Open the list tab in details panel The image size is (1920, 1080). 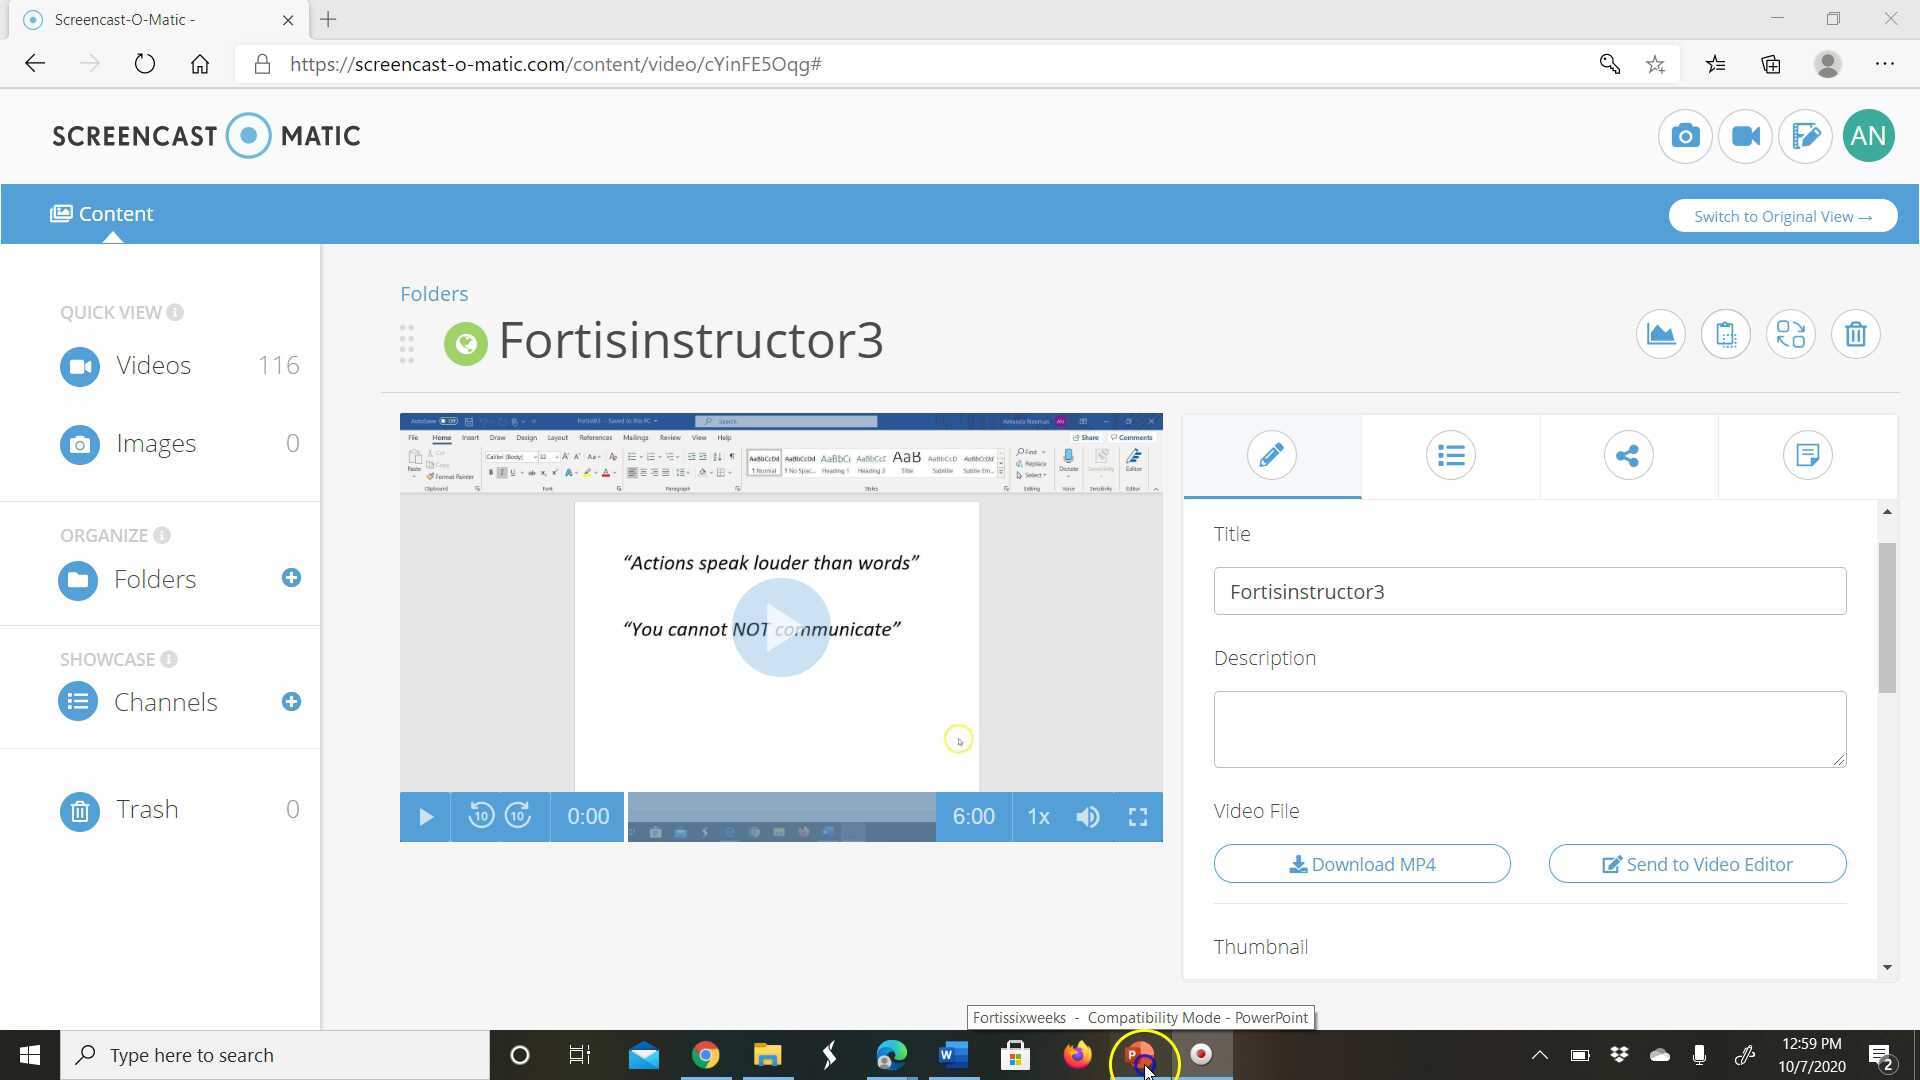pos(1450,456)
